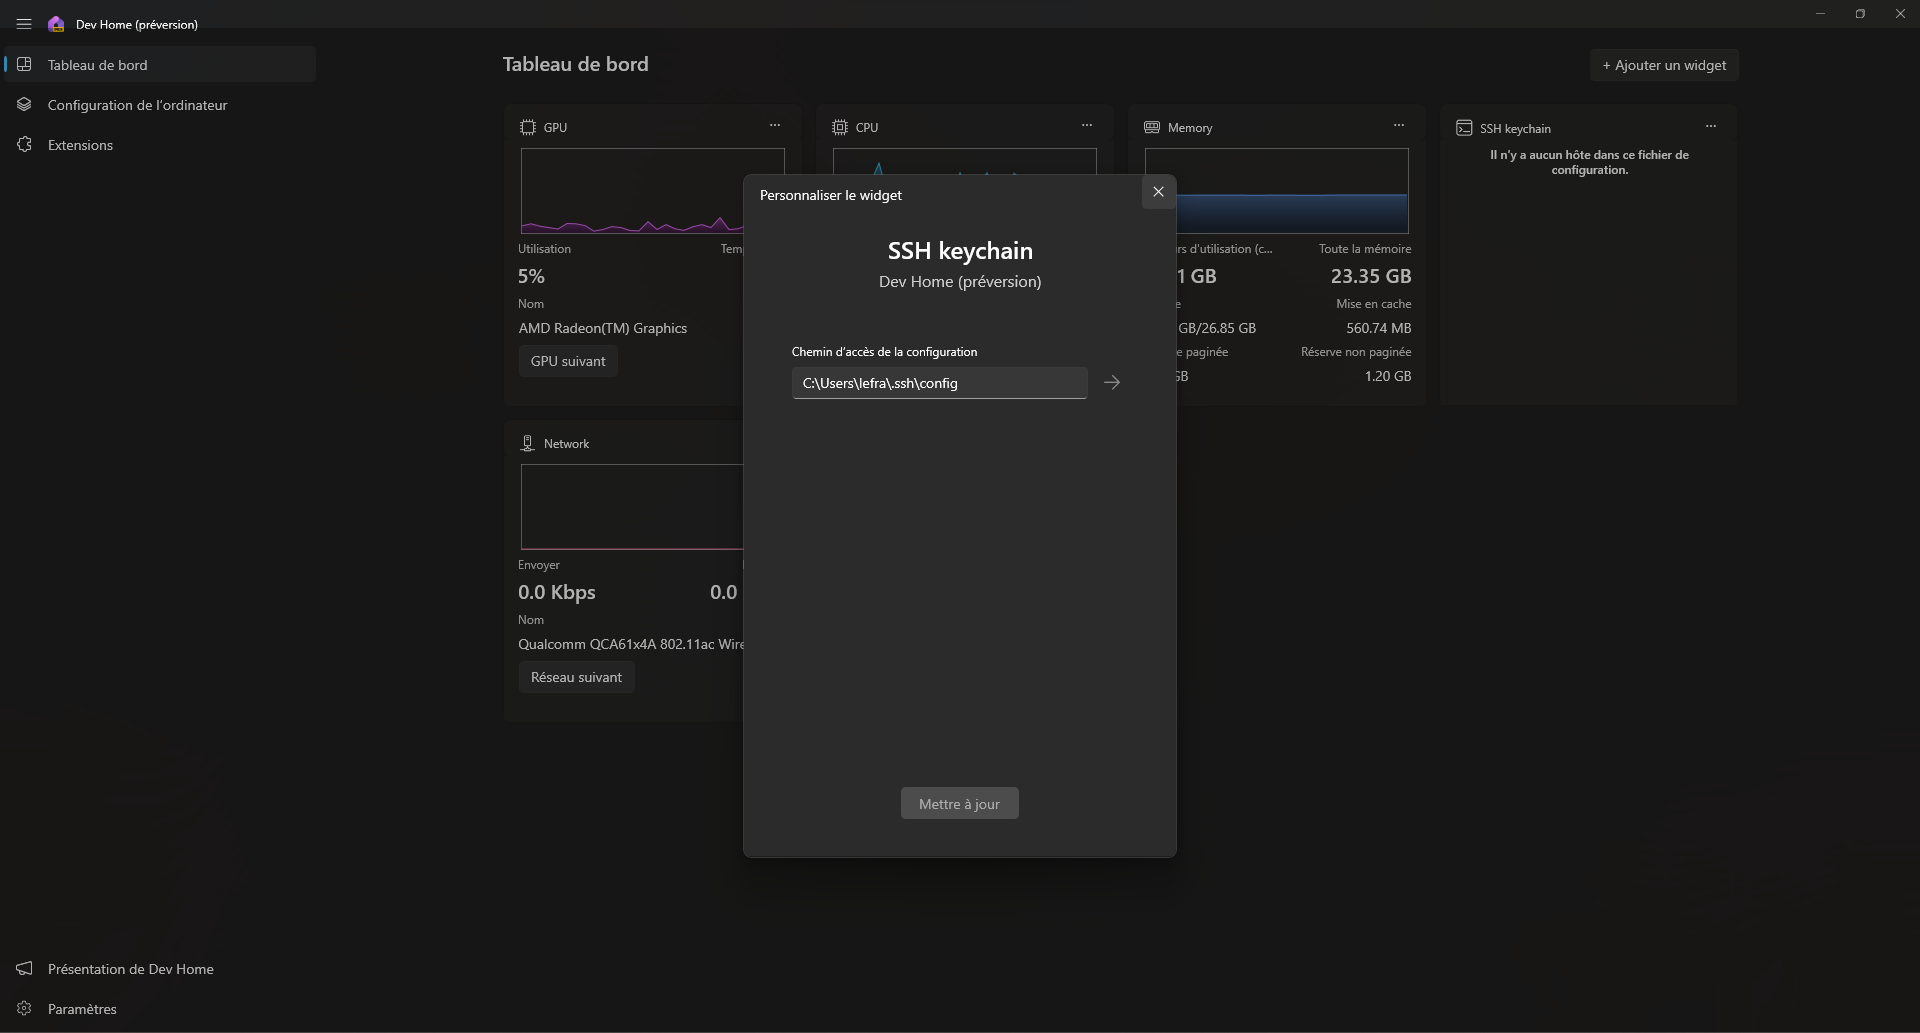Open the Memory widget options ellipsis menu
This screenshot has width=1920, height=1033.
pyautogui.click(x=1398, y=125)
